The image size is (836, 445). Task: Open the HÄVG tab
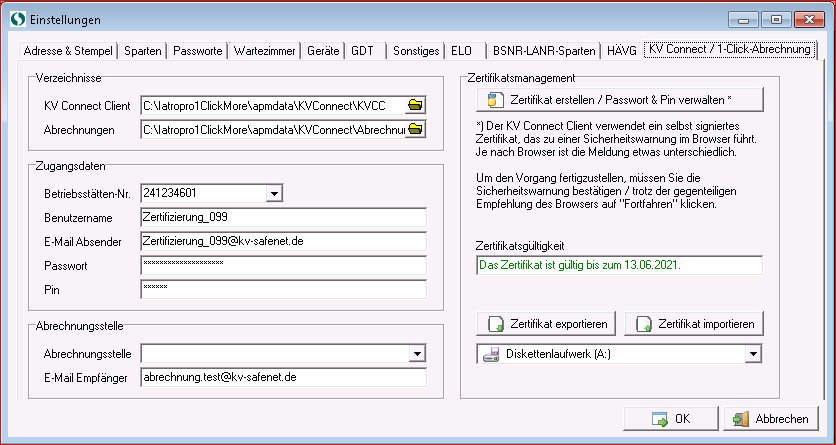(x=620, y=49)
